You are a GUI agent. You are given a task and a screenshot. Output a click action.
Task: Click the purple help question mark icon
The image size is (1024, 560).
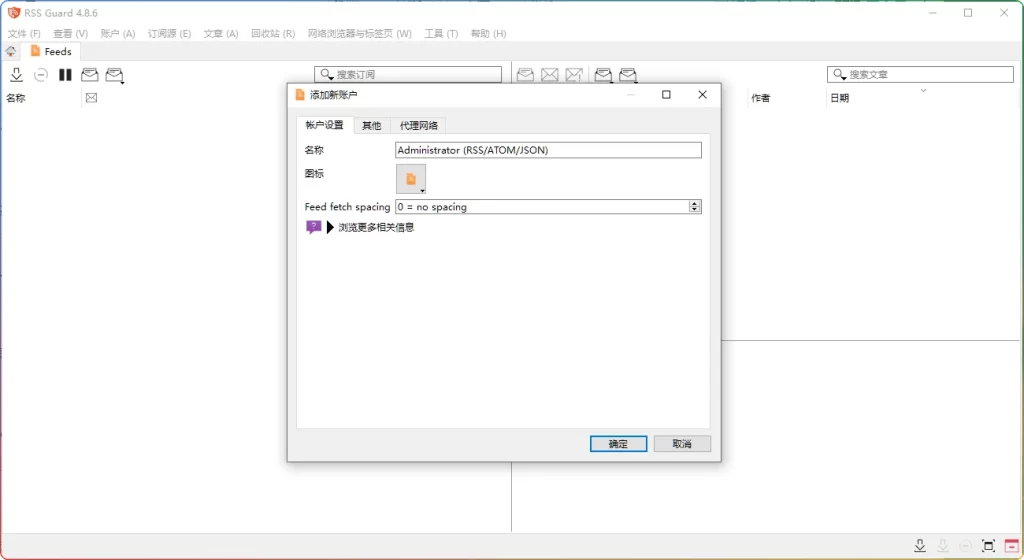[313, 227]
